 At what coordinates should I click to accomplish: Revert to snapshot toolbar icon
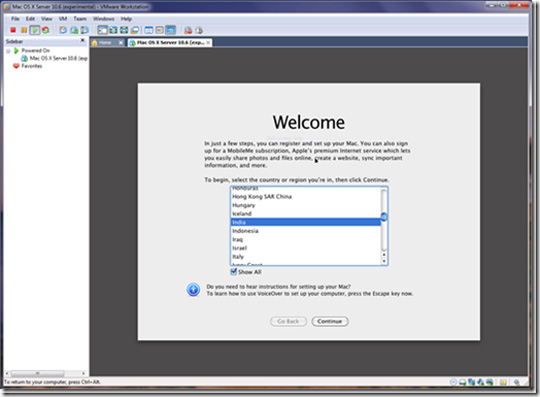(74, 30)
